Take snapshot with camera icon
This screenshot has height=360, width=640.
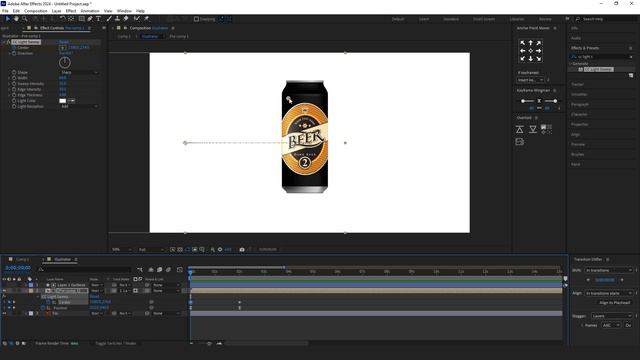pos(242,249)
